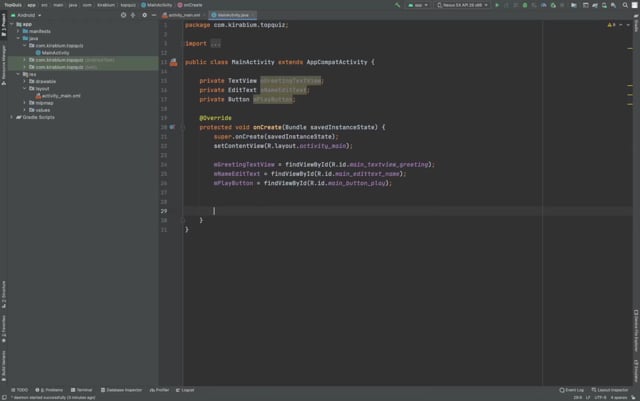The image size is (640, 401).
Task: Toggle the Favorites side tab
Action: click(4, 329)
